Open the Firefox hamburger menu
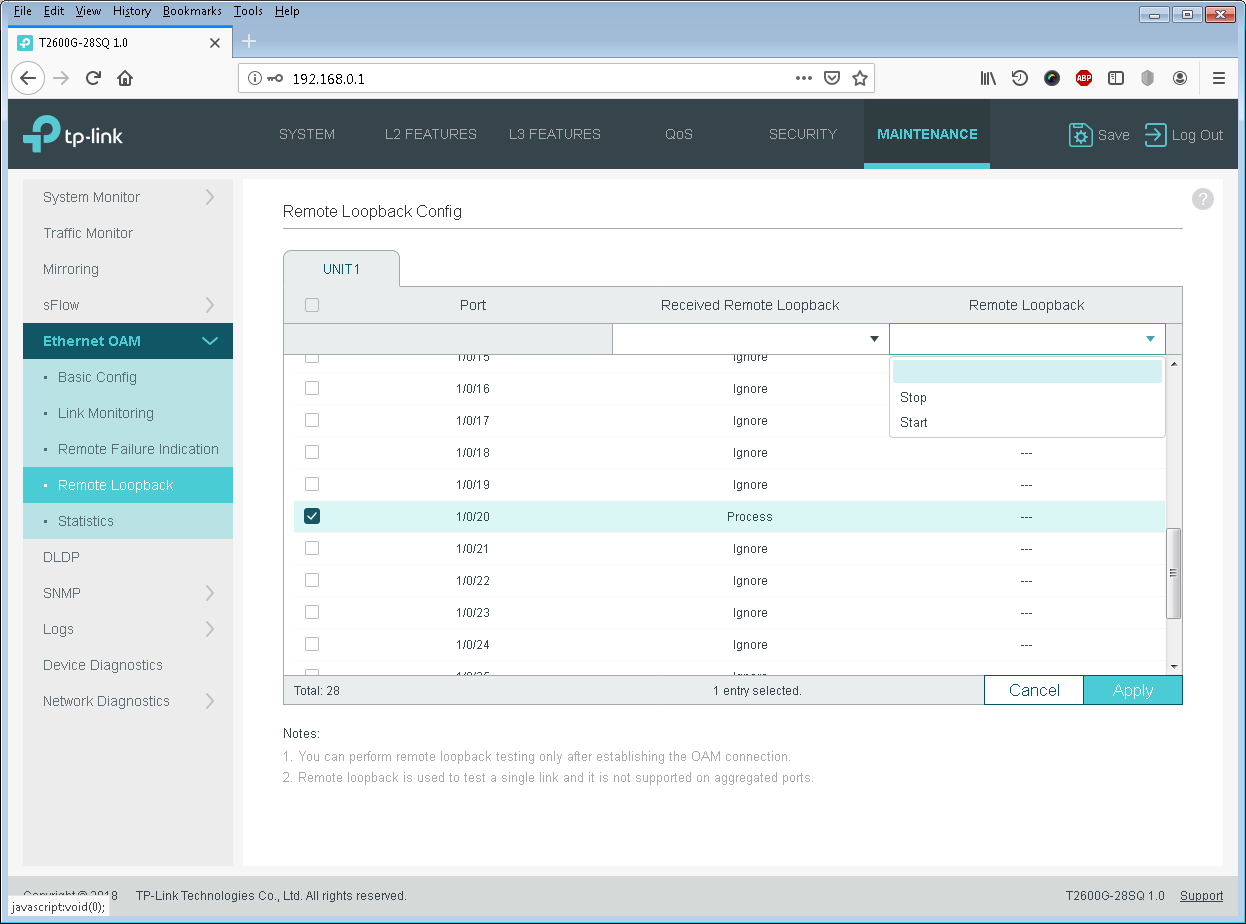The image size is (1246, 924). (x=1219, y=78)
